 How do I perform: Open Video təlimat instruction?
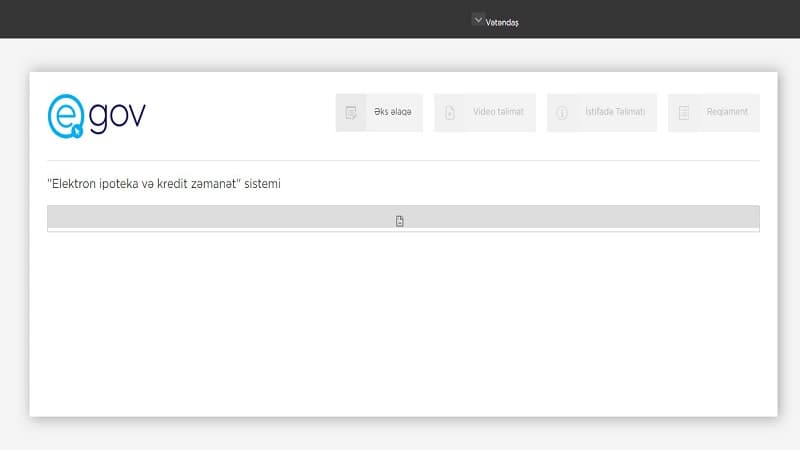coord(485,112)
